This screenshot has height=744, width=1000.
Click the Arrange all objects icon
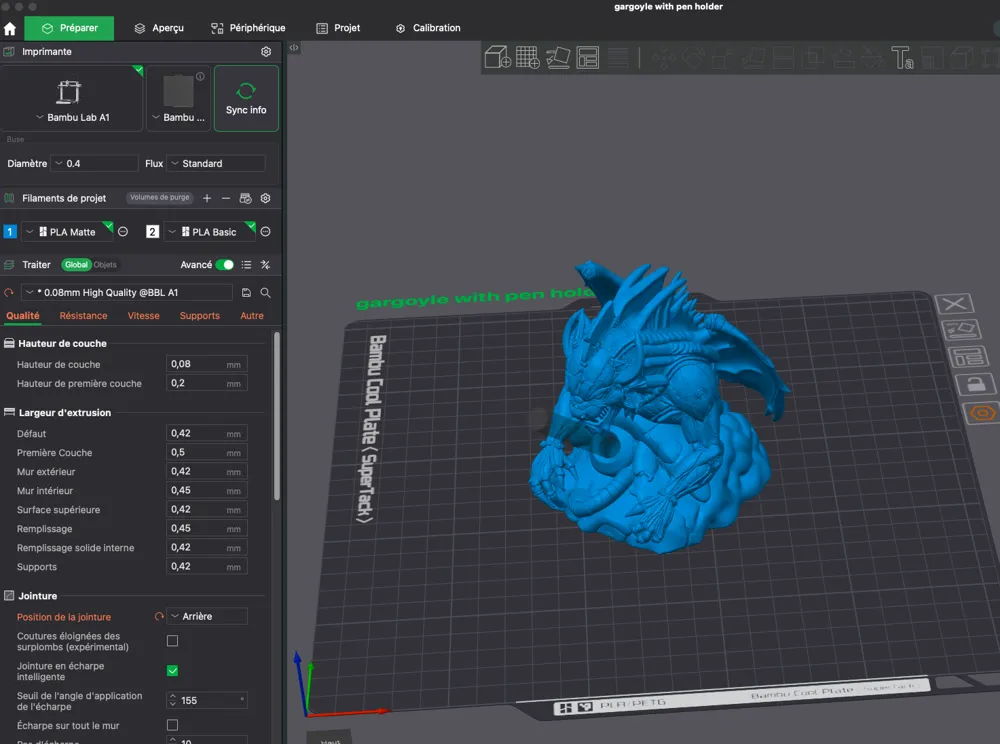[587, 57]
